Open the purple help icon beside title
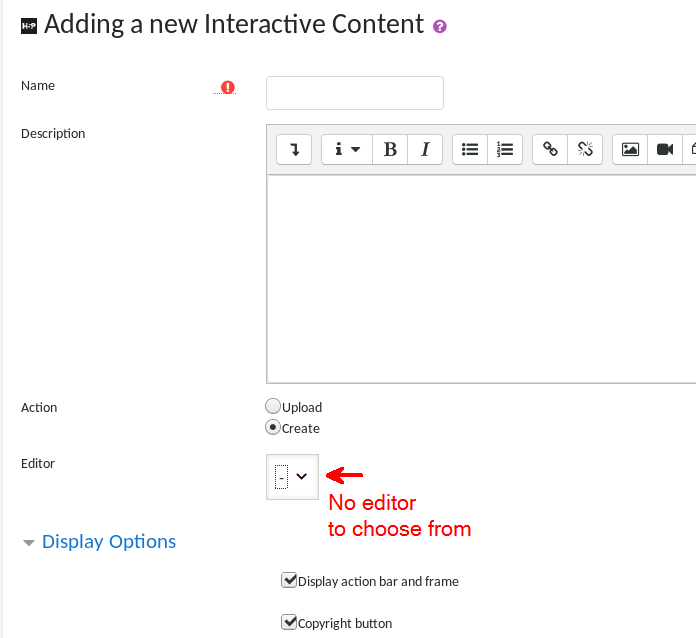The width and height of the screenshot is (696, 638). pos(439,27)
